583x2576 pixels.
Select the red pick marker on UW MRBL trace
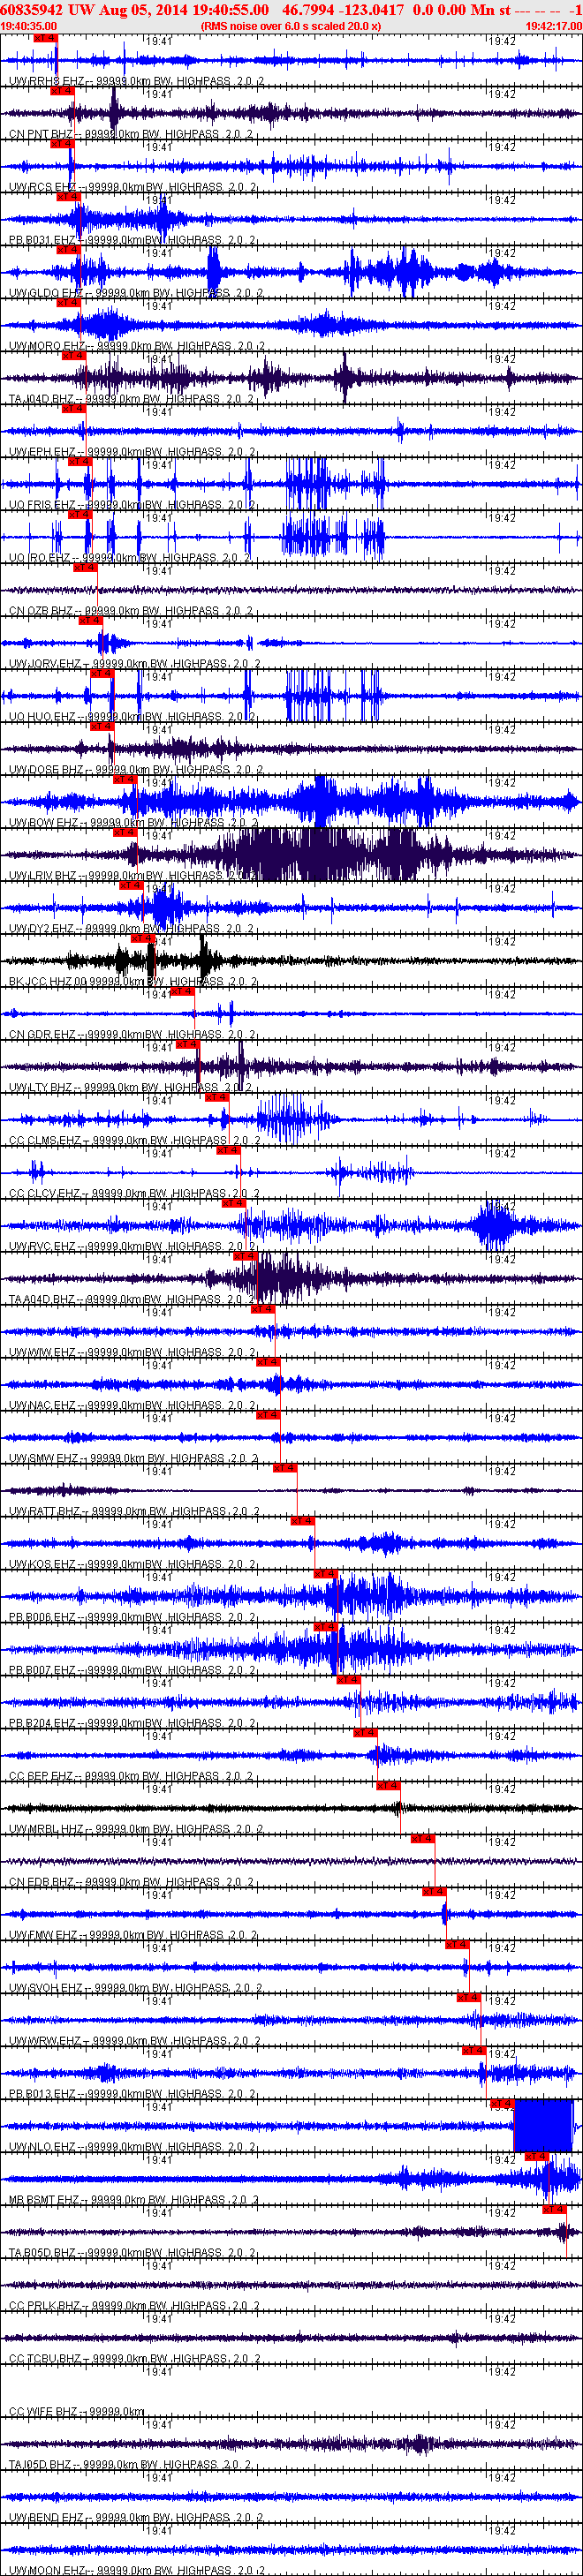[x=388, y=1787]
